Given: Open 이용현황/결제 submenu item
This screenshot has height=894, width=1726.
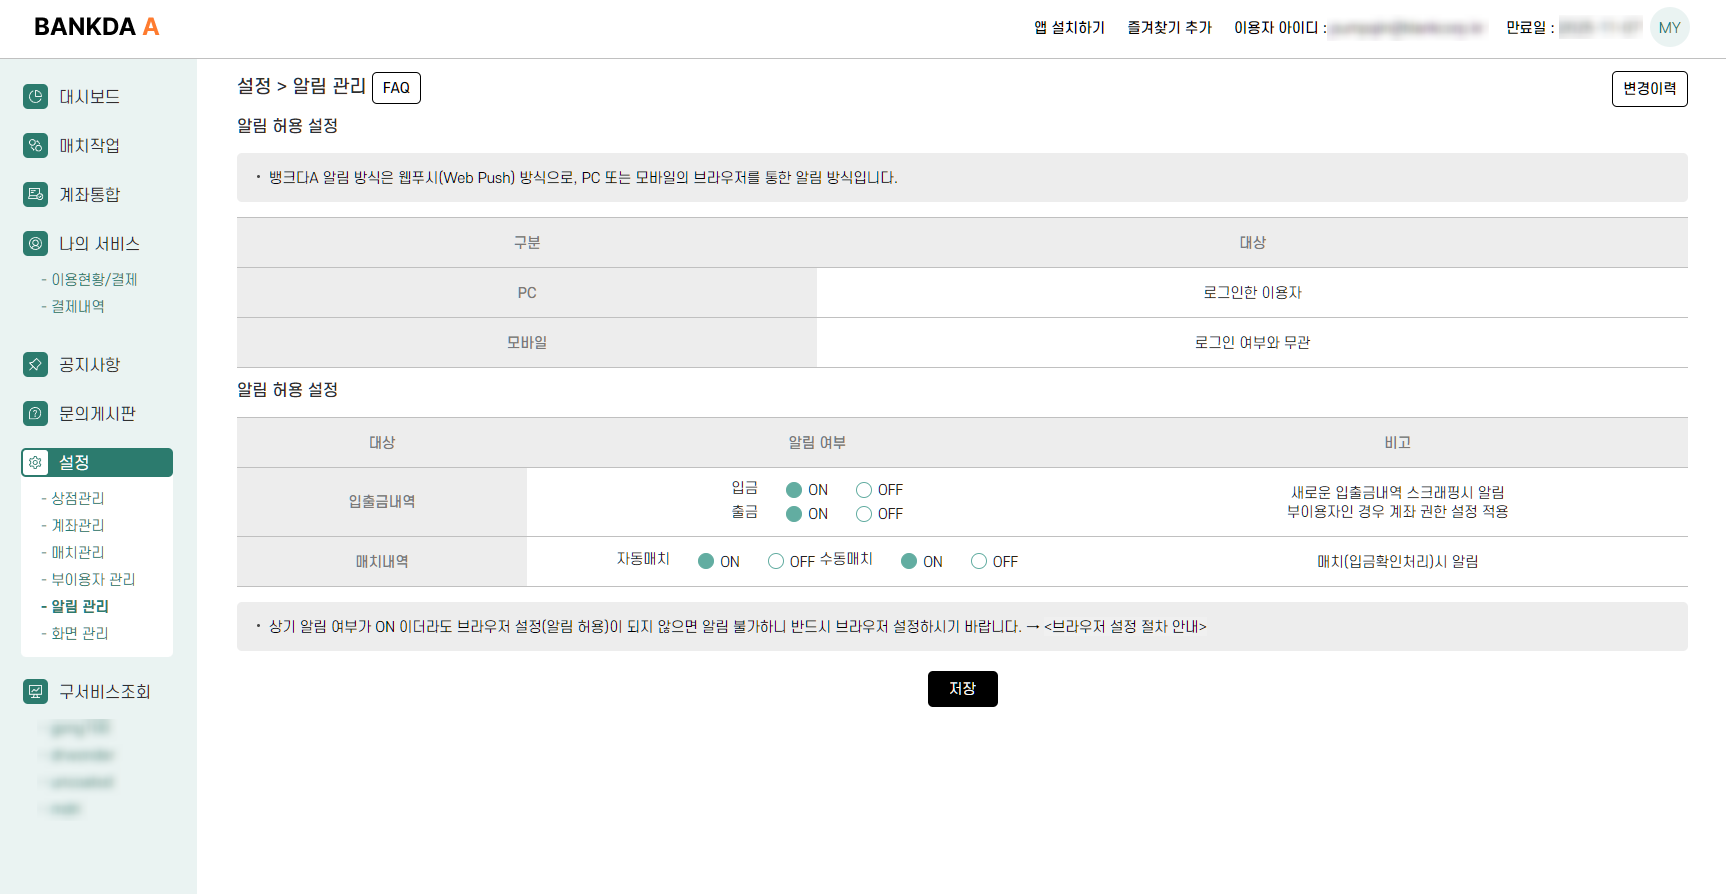Looking at the screenshot, I should pos(94,280).
